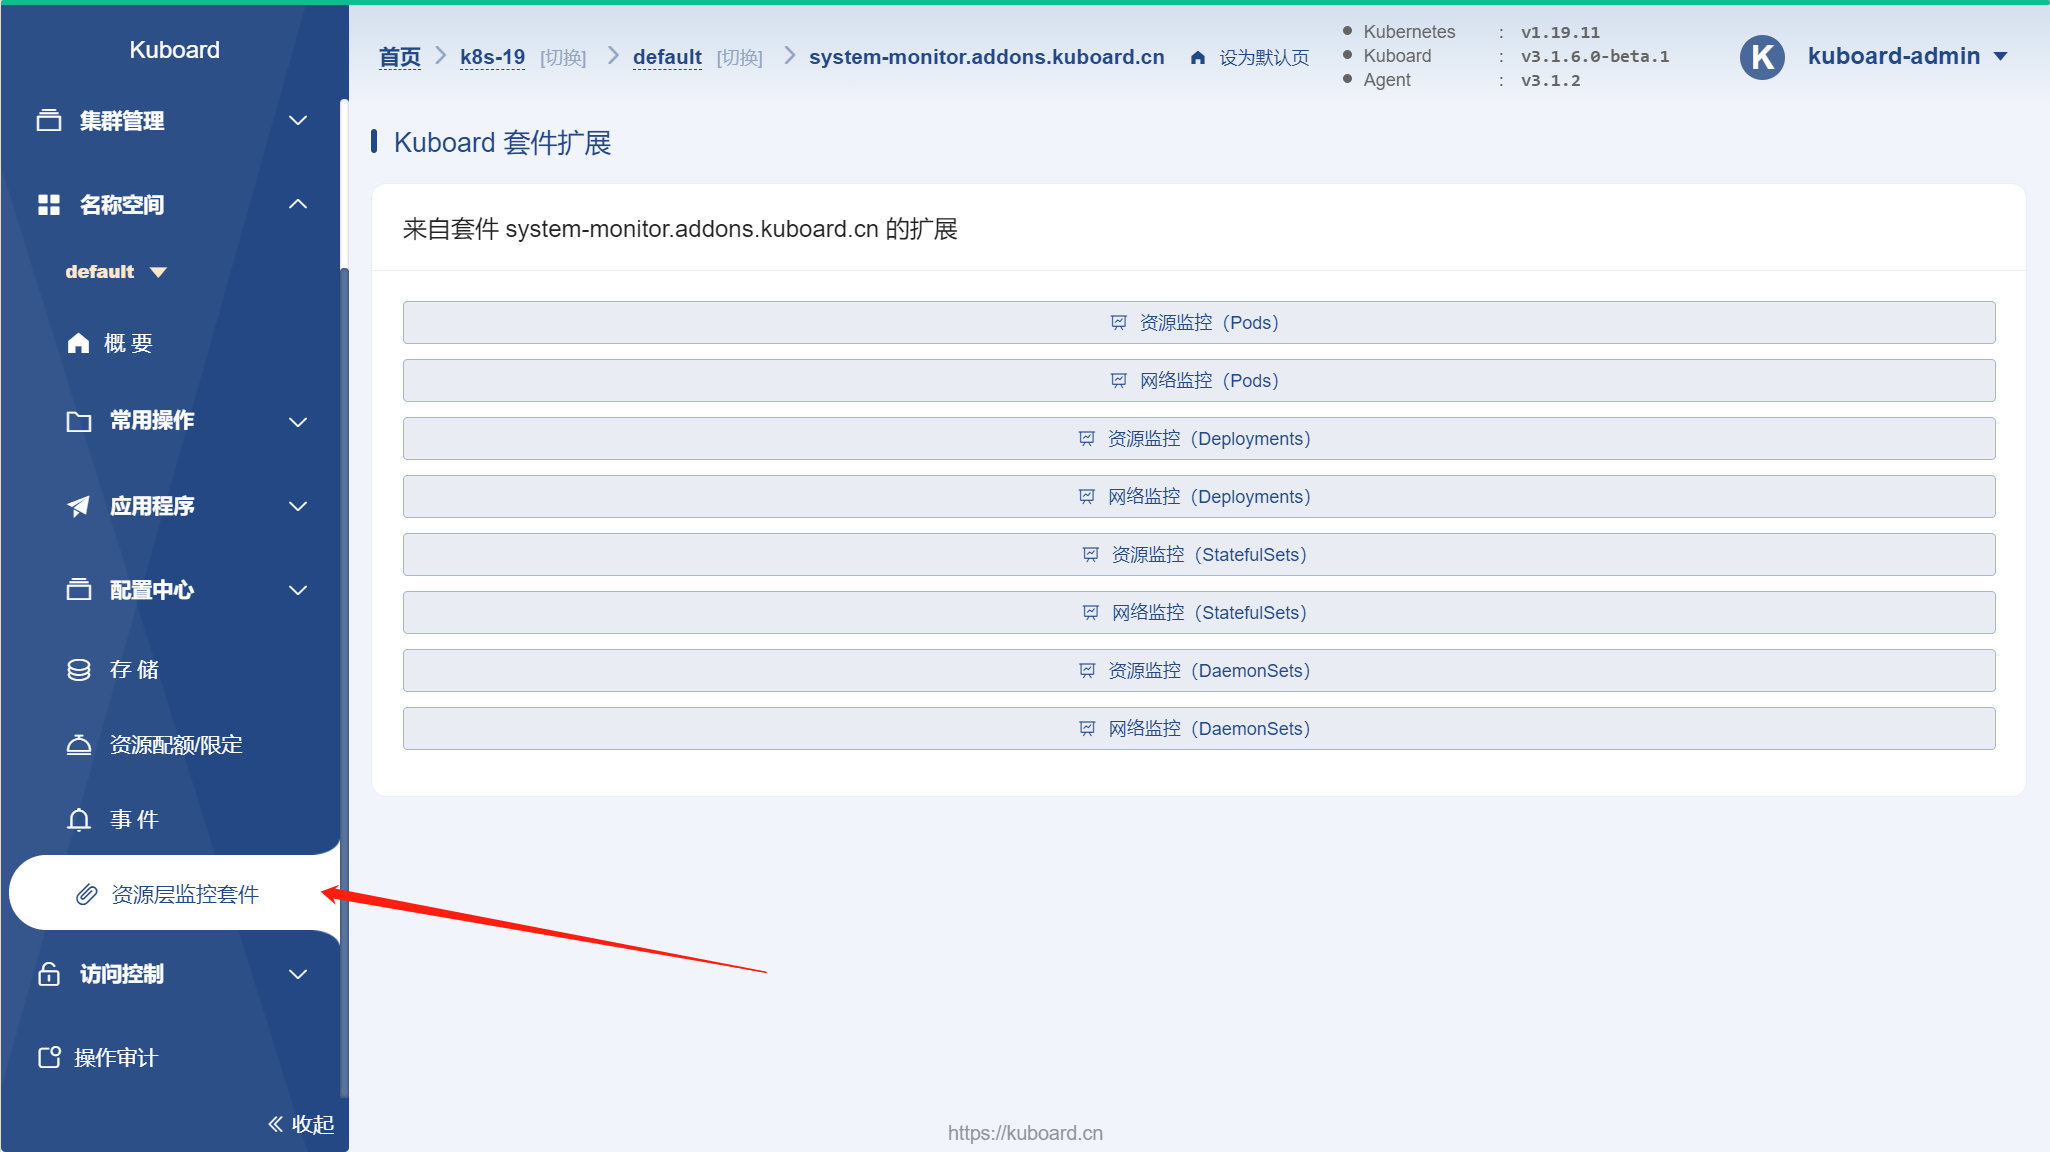This screenshot has height=1152, width=2050.
Task: Click the 名称空间 grid icon
Action: pos(49,205)
